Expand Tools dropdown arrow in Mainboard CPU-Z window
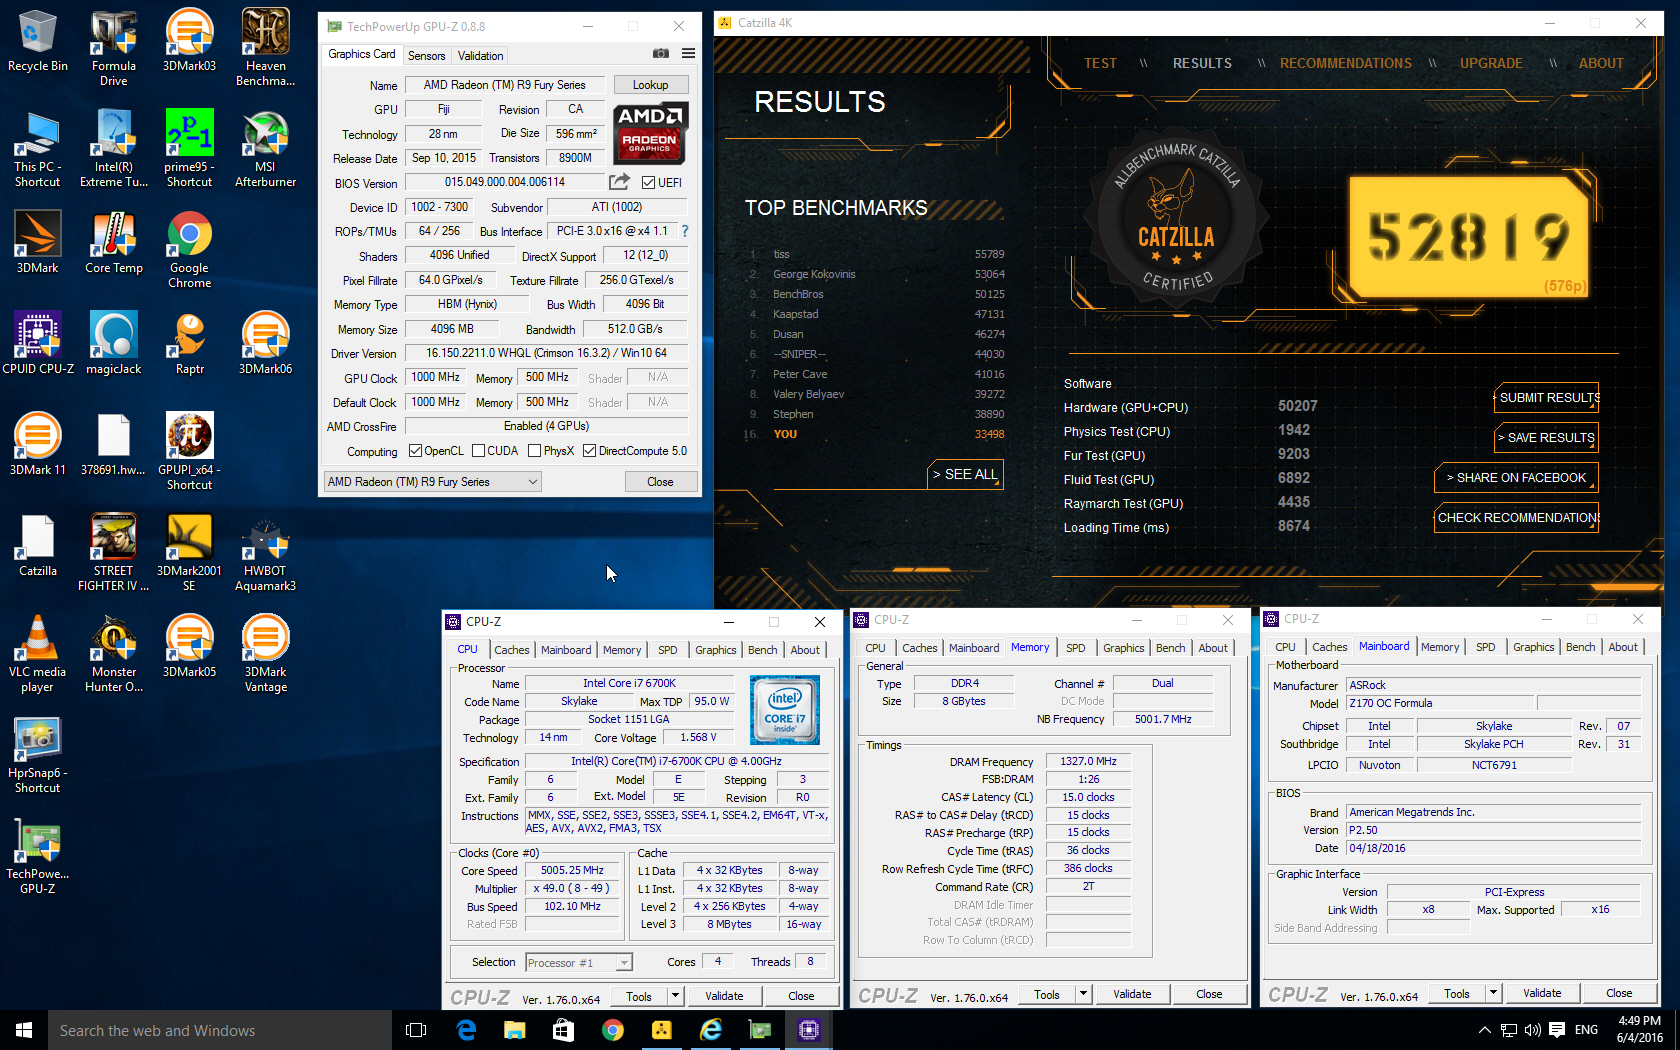This screenshot has height=1050, width=1680. (1493, 993)
